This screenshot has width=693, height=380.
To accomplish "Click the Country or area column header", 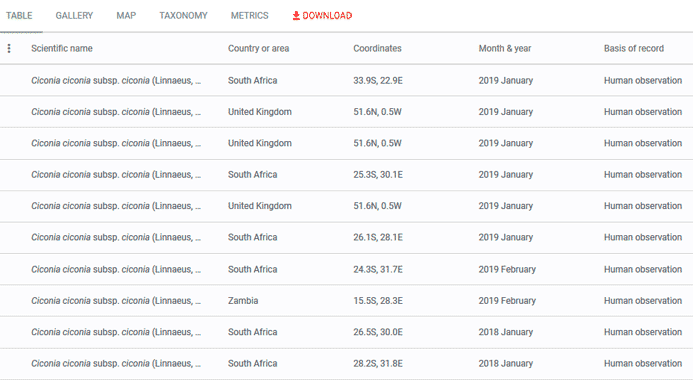I will (259, 49).
